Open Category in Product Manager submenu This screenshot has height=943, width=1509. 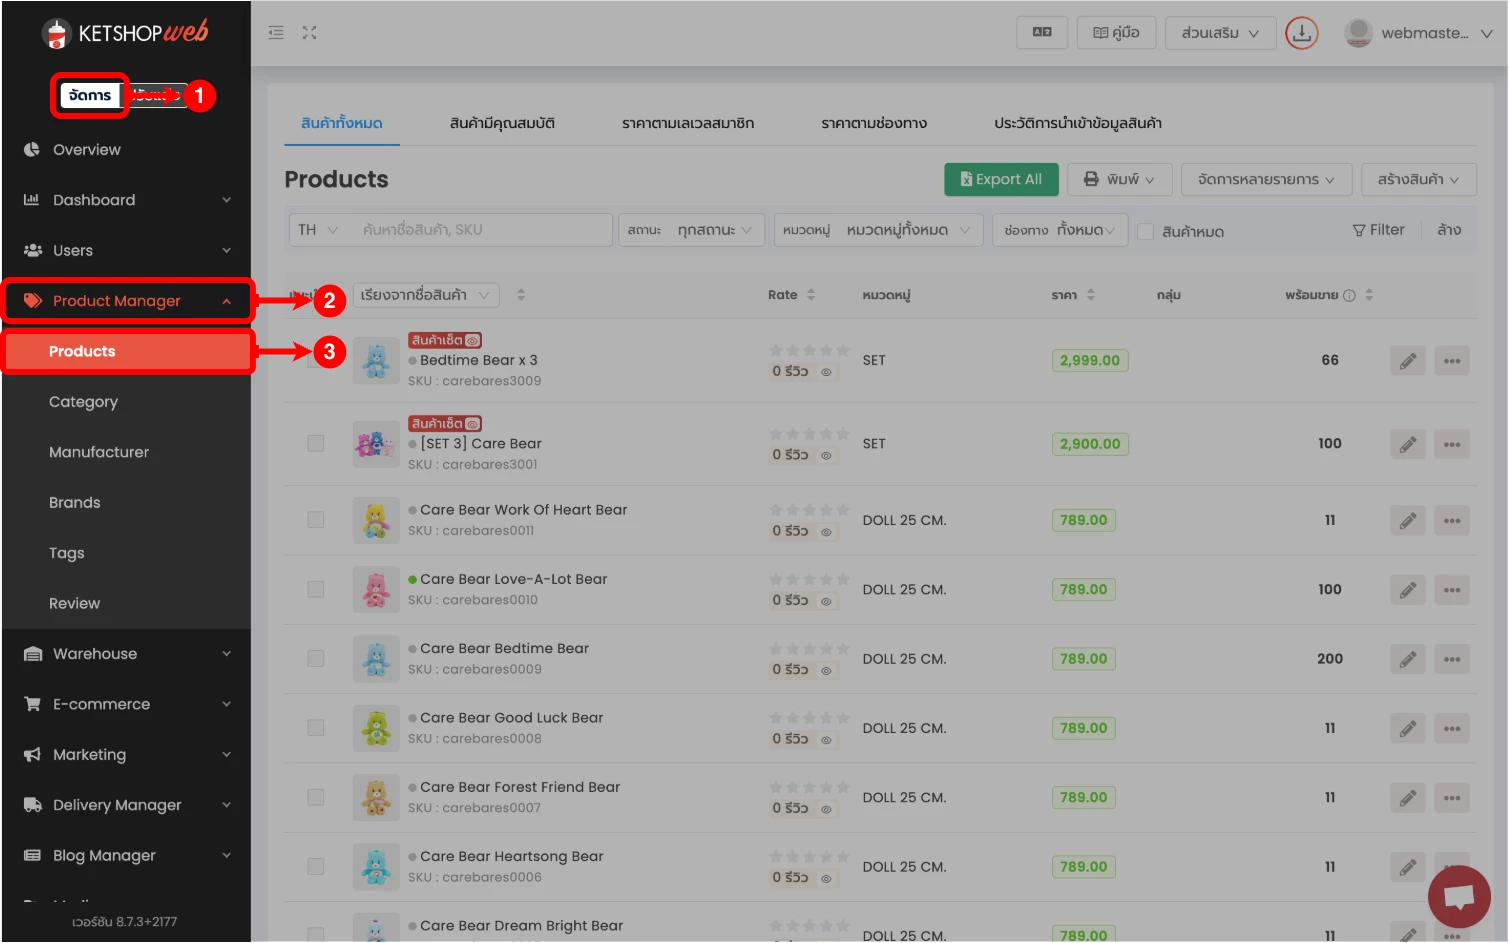coord(83,402)
